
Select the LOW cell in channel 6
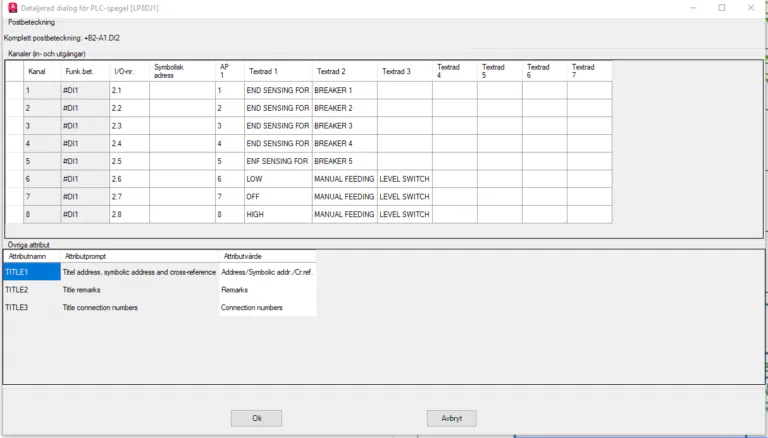[x=277, y=179]
